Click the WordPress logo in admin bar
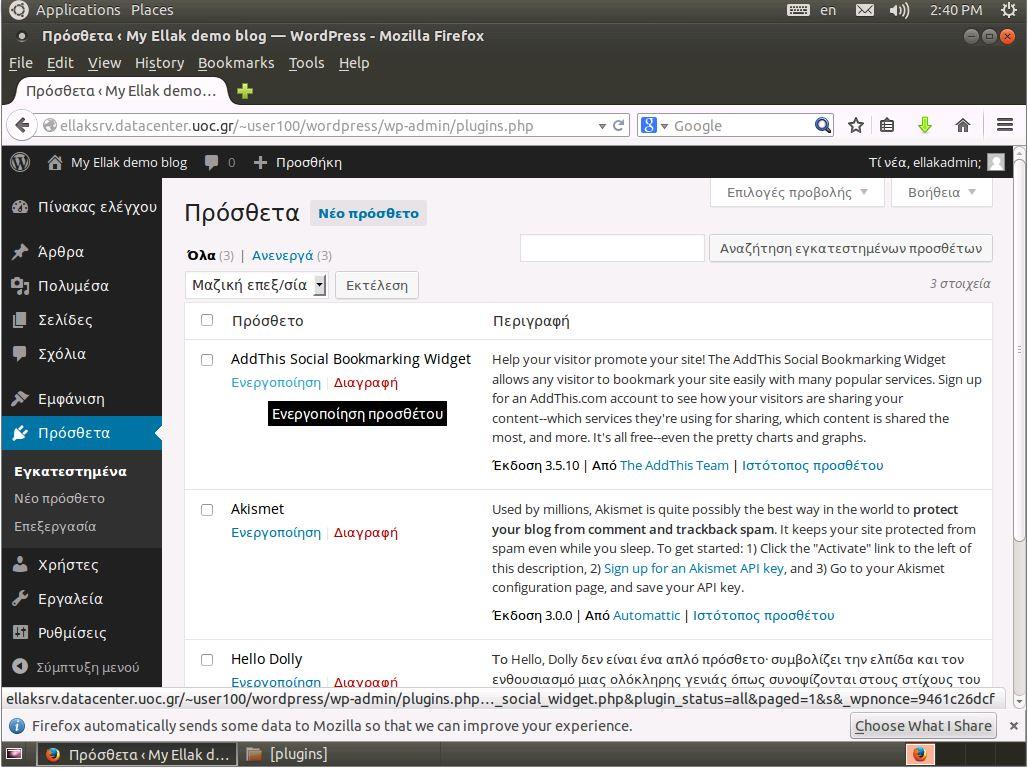The width and height of the screenshot is (1028, 769). click(x=20, y=162)
